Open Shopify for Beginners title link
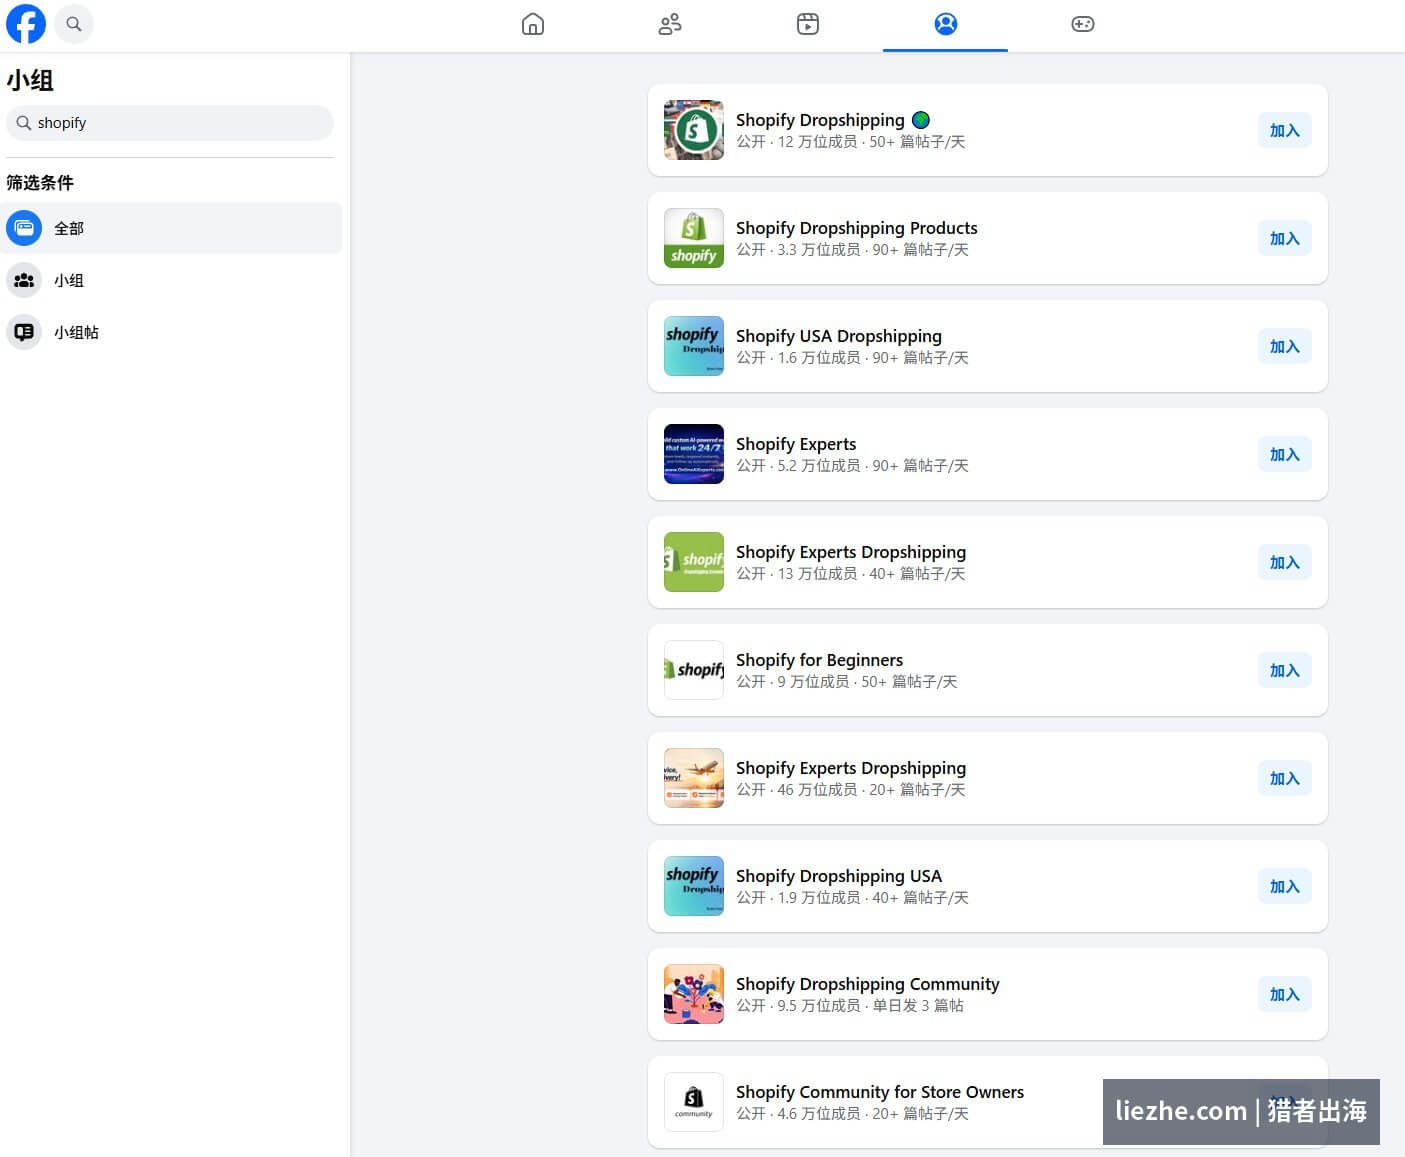This screenshot has height=1157, width=1405. 819,660
